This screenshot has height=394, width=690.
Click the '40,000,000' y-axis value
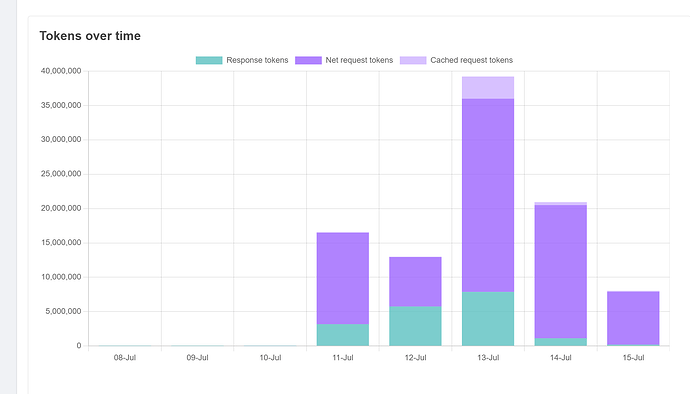pyautogui.click(x=61, y=71)
